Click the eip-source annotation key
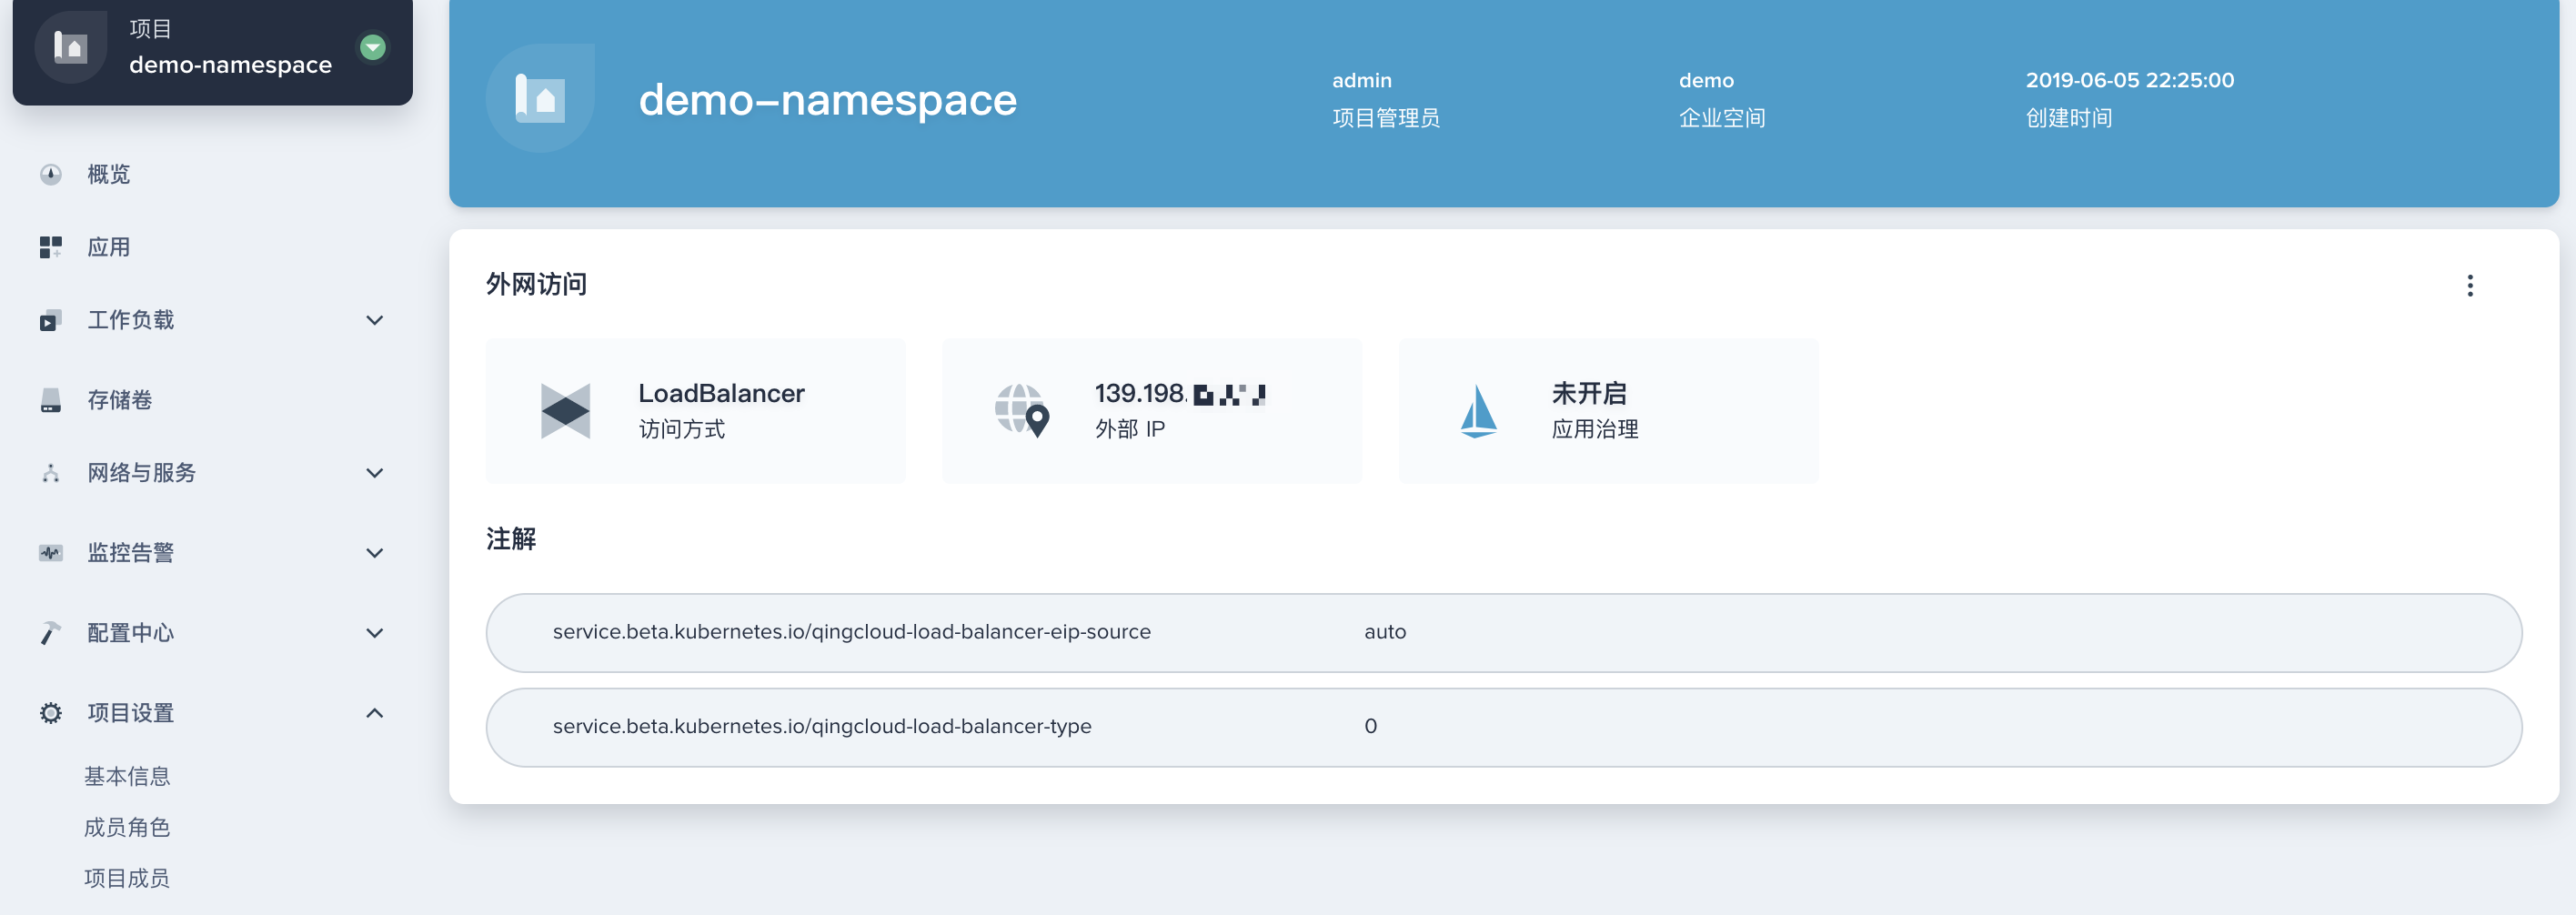 [x=852, y=632]
